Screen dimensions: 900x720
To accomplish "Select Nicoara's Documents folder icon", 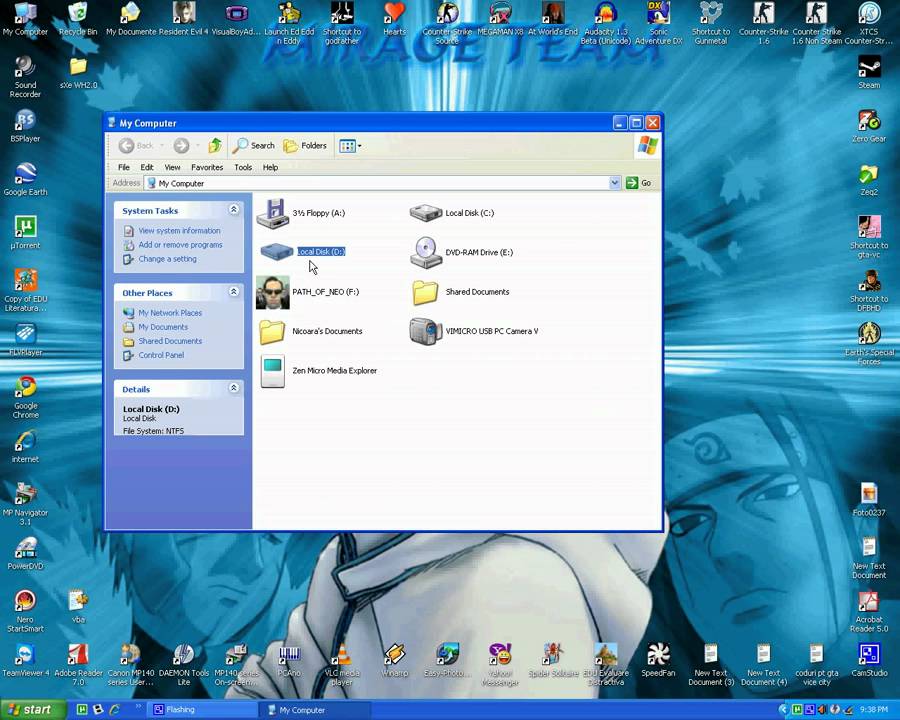I will 273,331.
